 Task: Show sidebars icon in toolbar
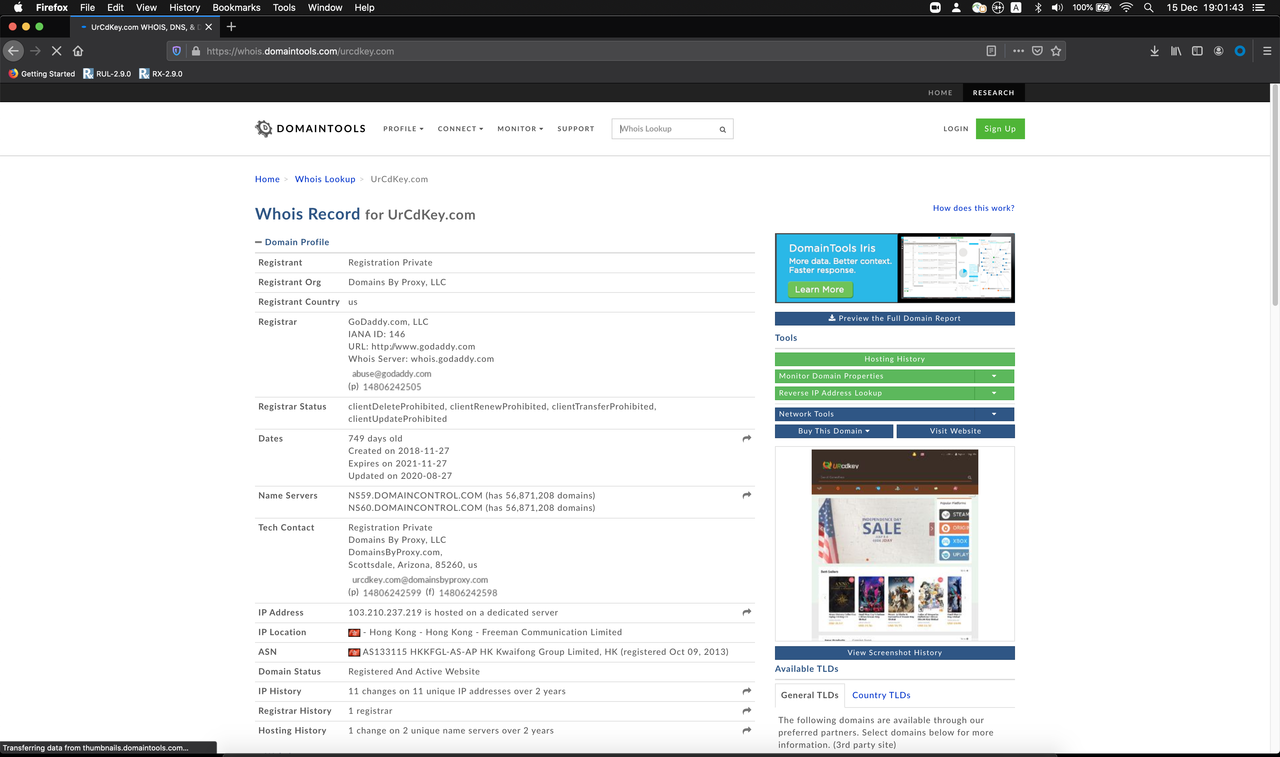point(1197,51)
